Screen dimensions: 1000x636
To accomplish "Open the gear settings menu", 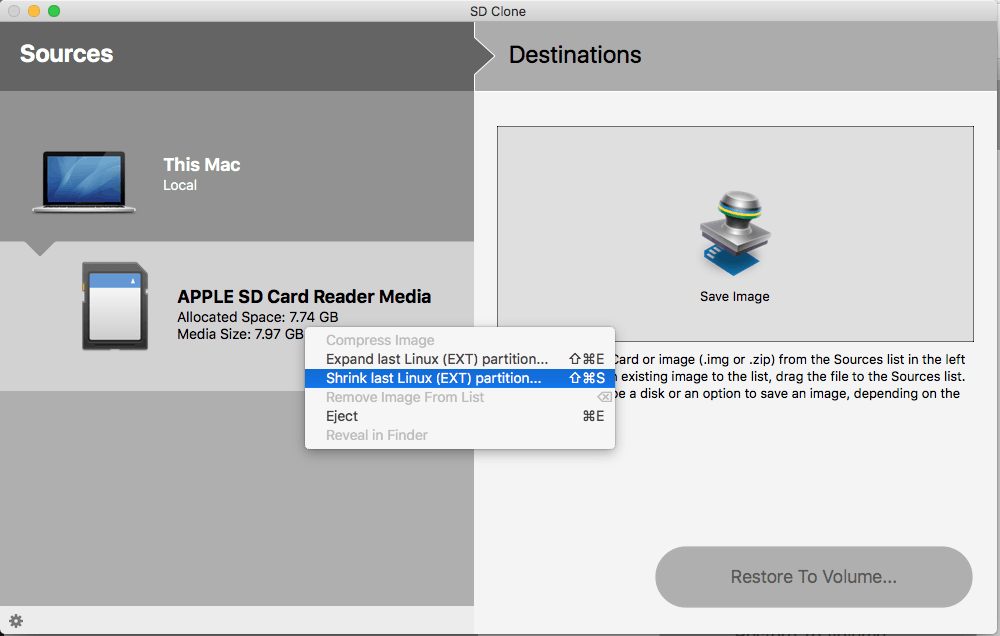I will [x=16, y=621].
